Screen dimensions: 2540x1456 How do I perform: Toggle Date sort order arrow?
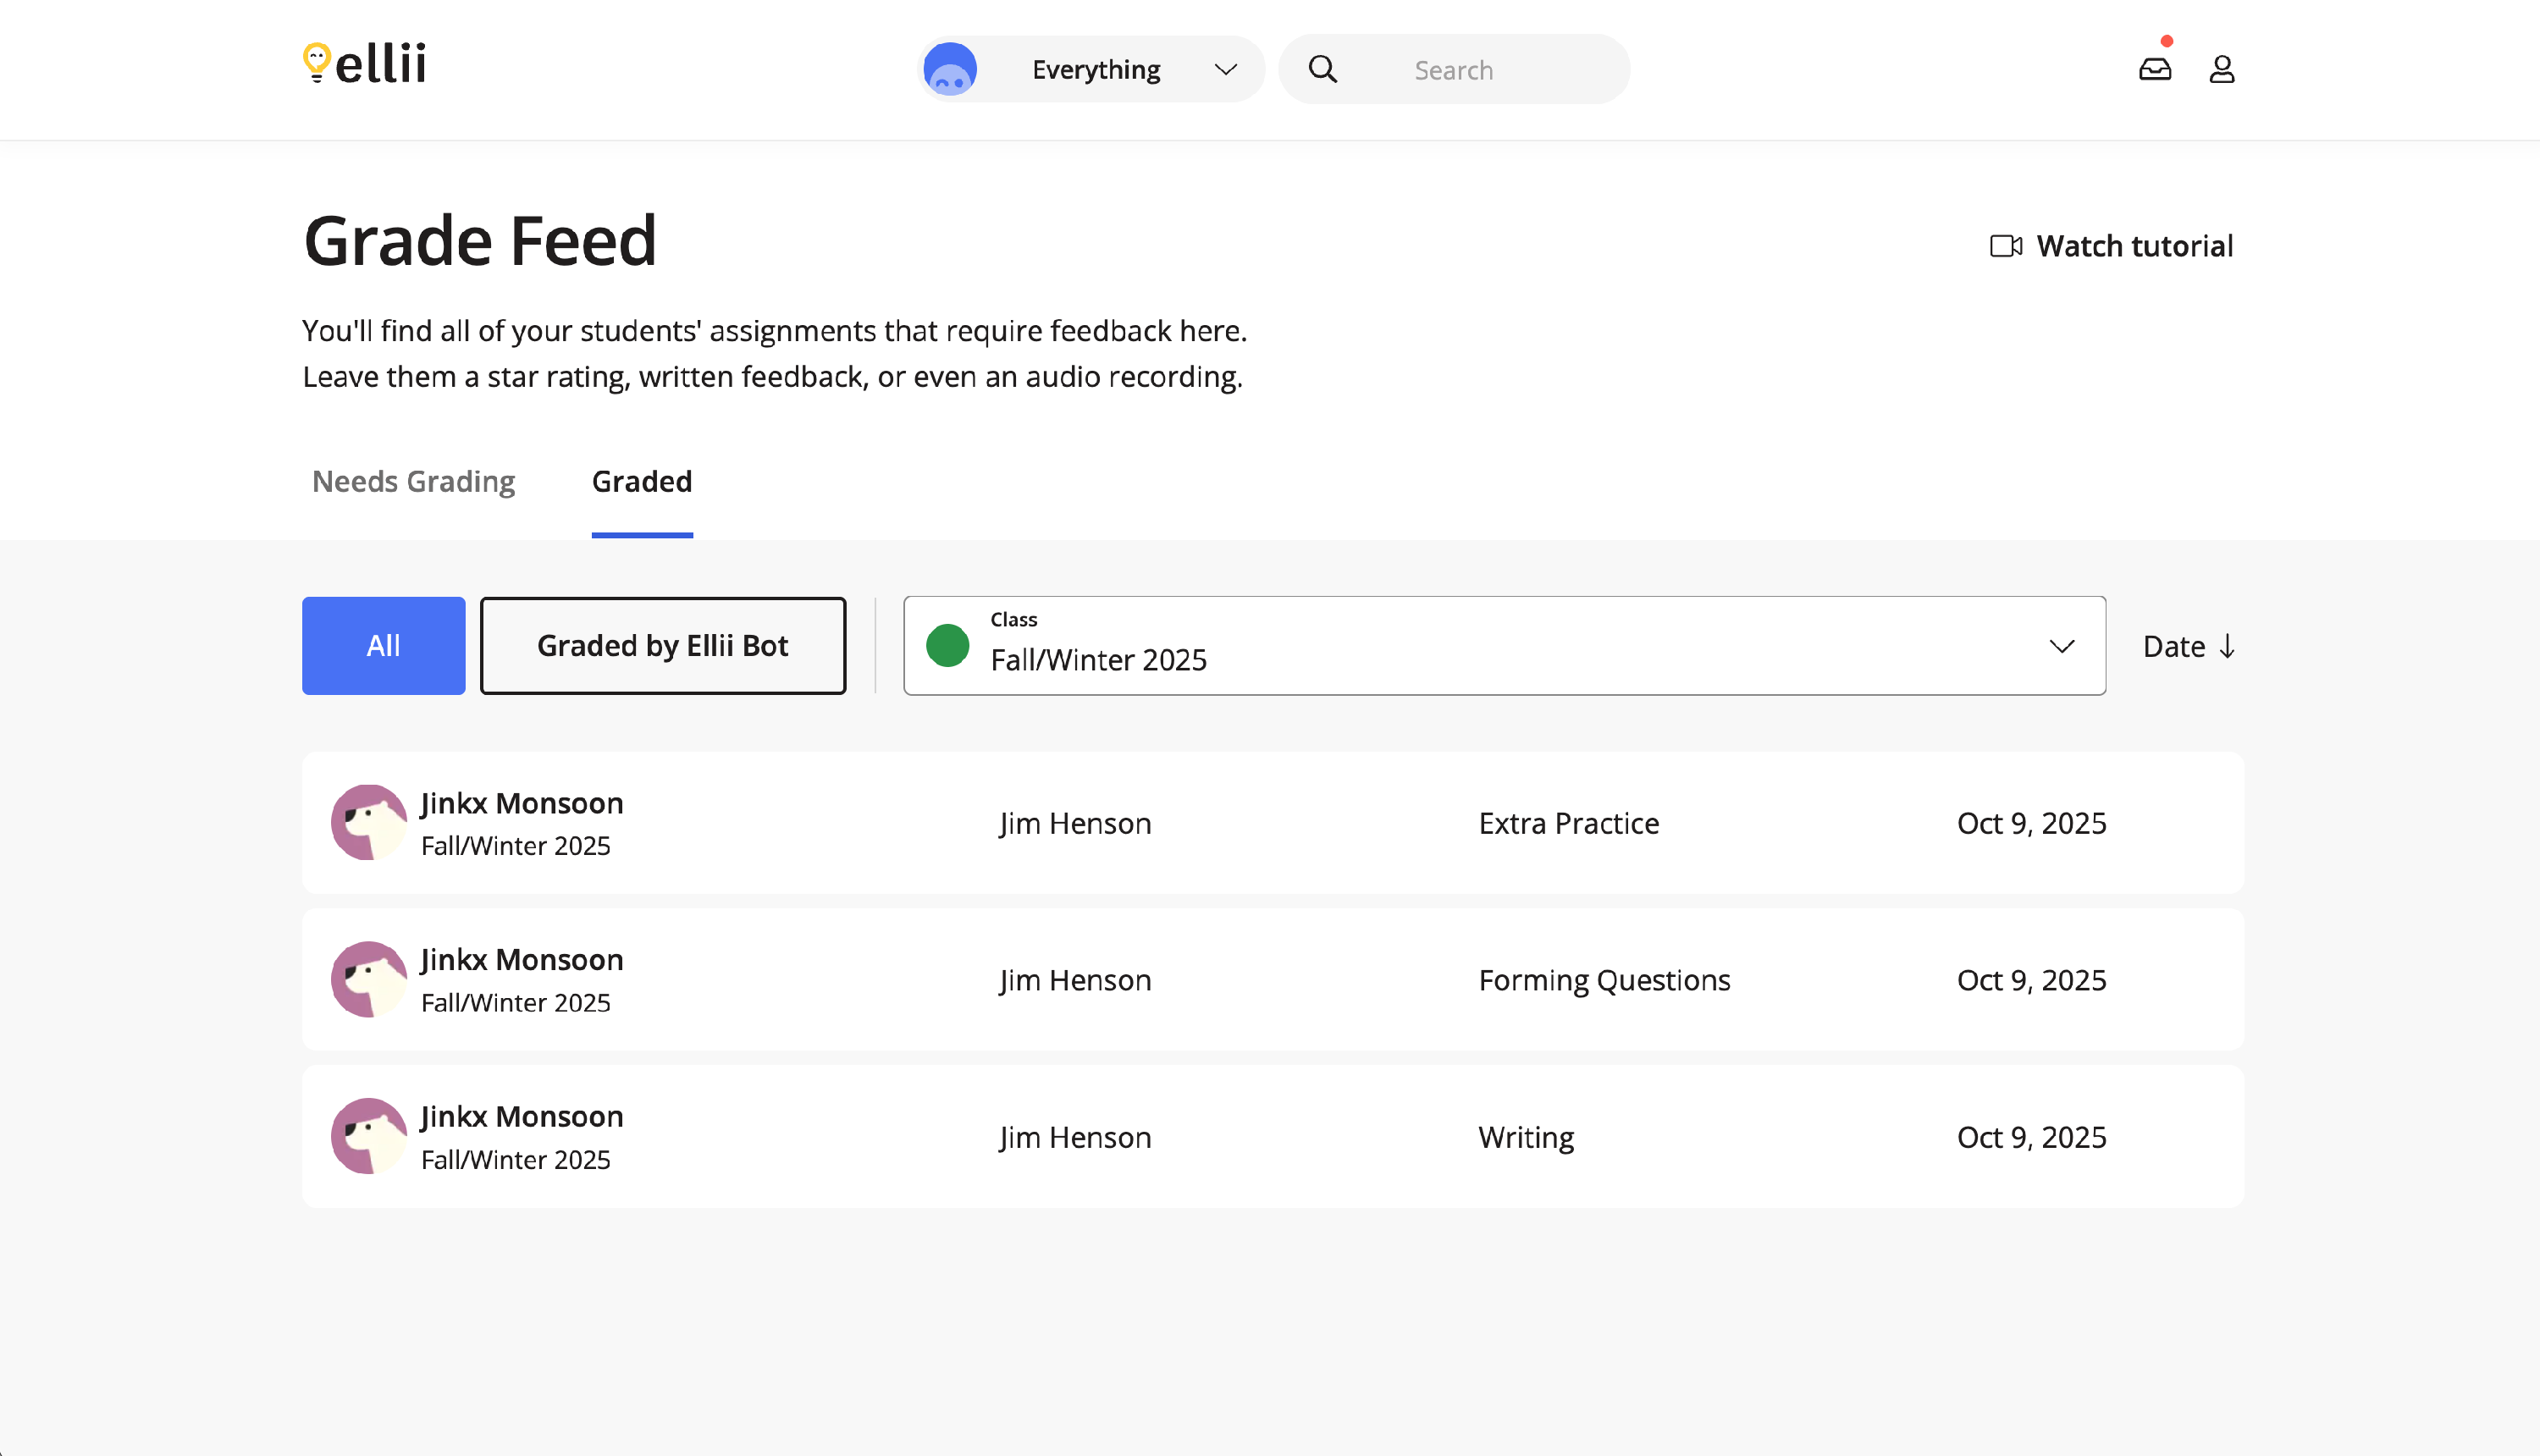pyautogui.click(x=2227, y=647)
